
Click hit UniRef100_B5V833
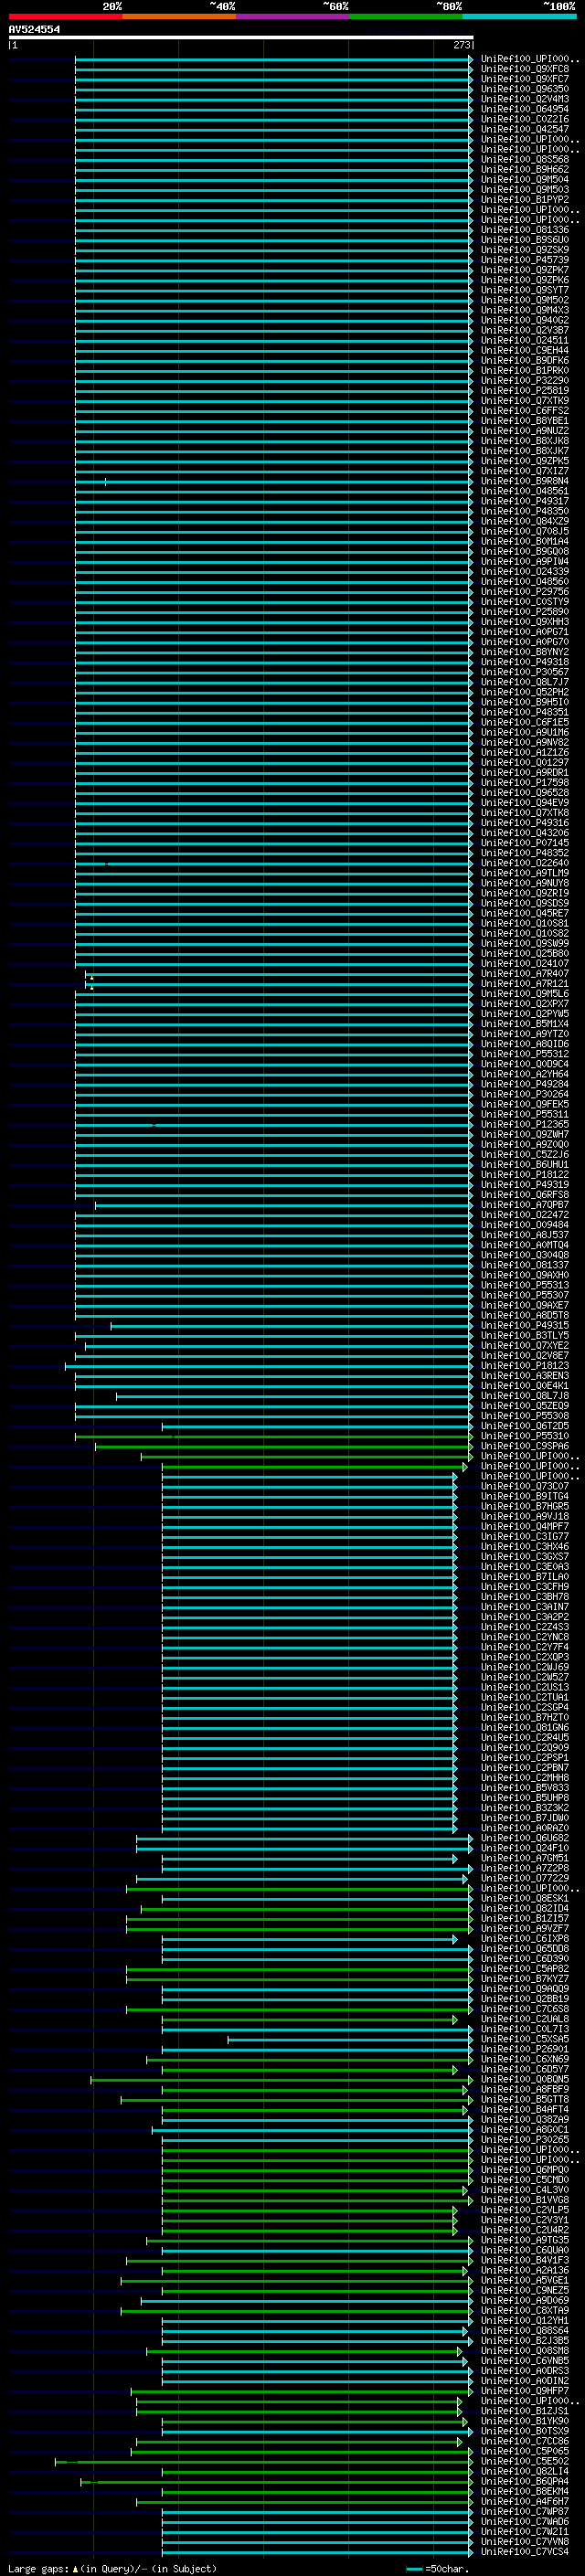click(x=525, y=1788)
